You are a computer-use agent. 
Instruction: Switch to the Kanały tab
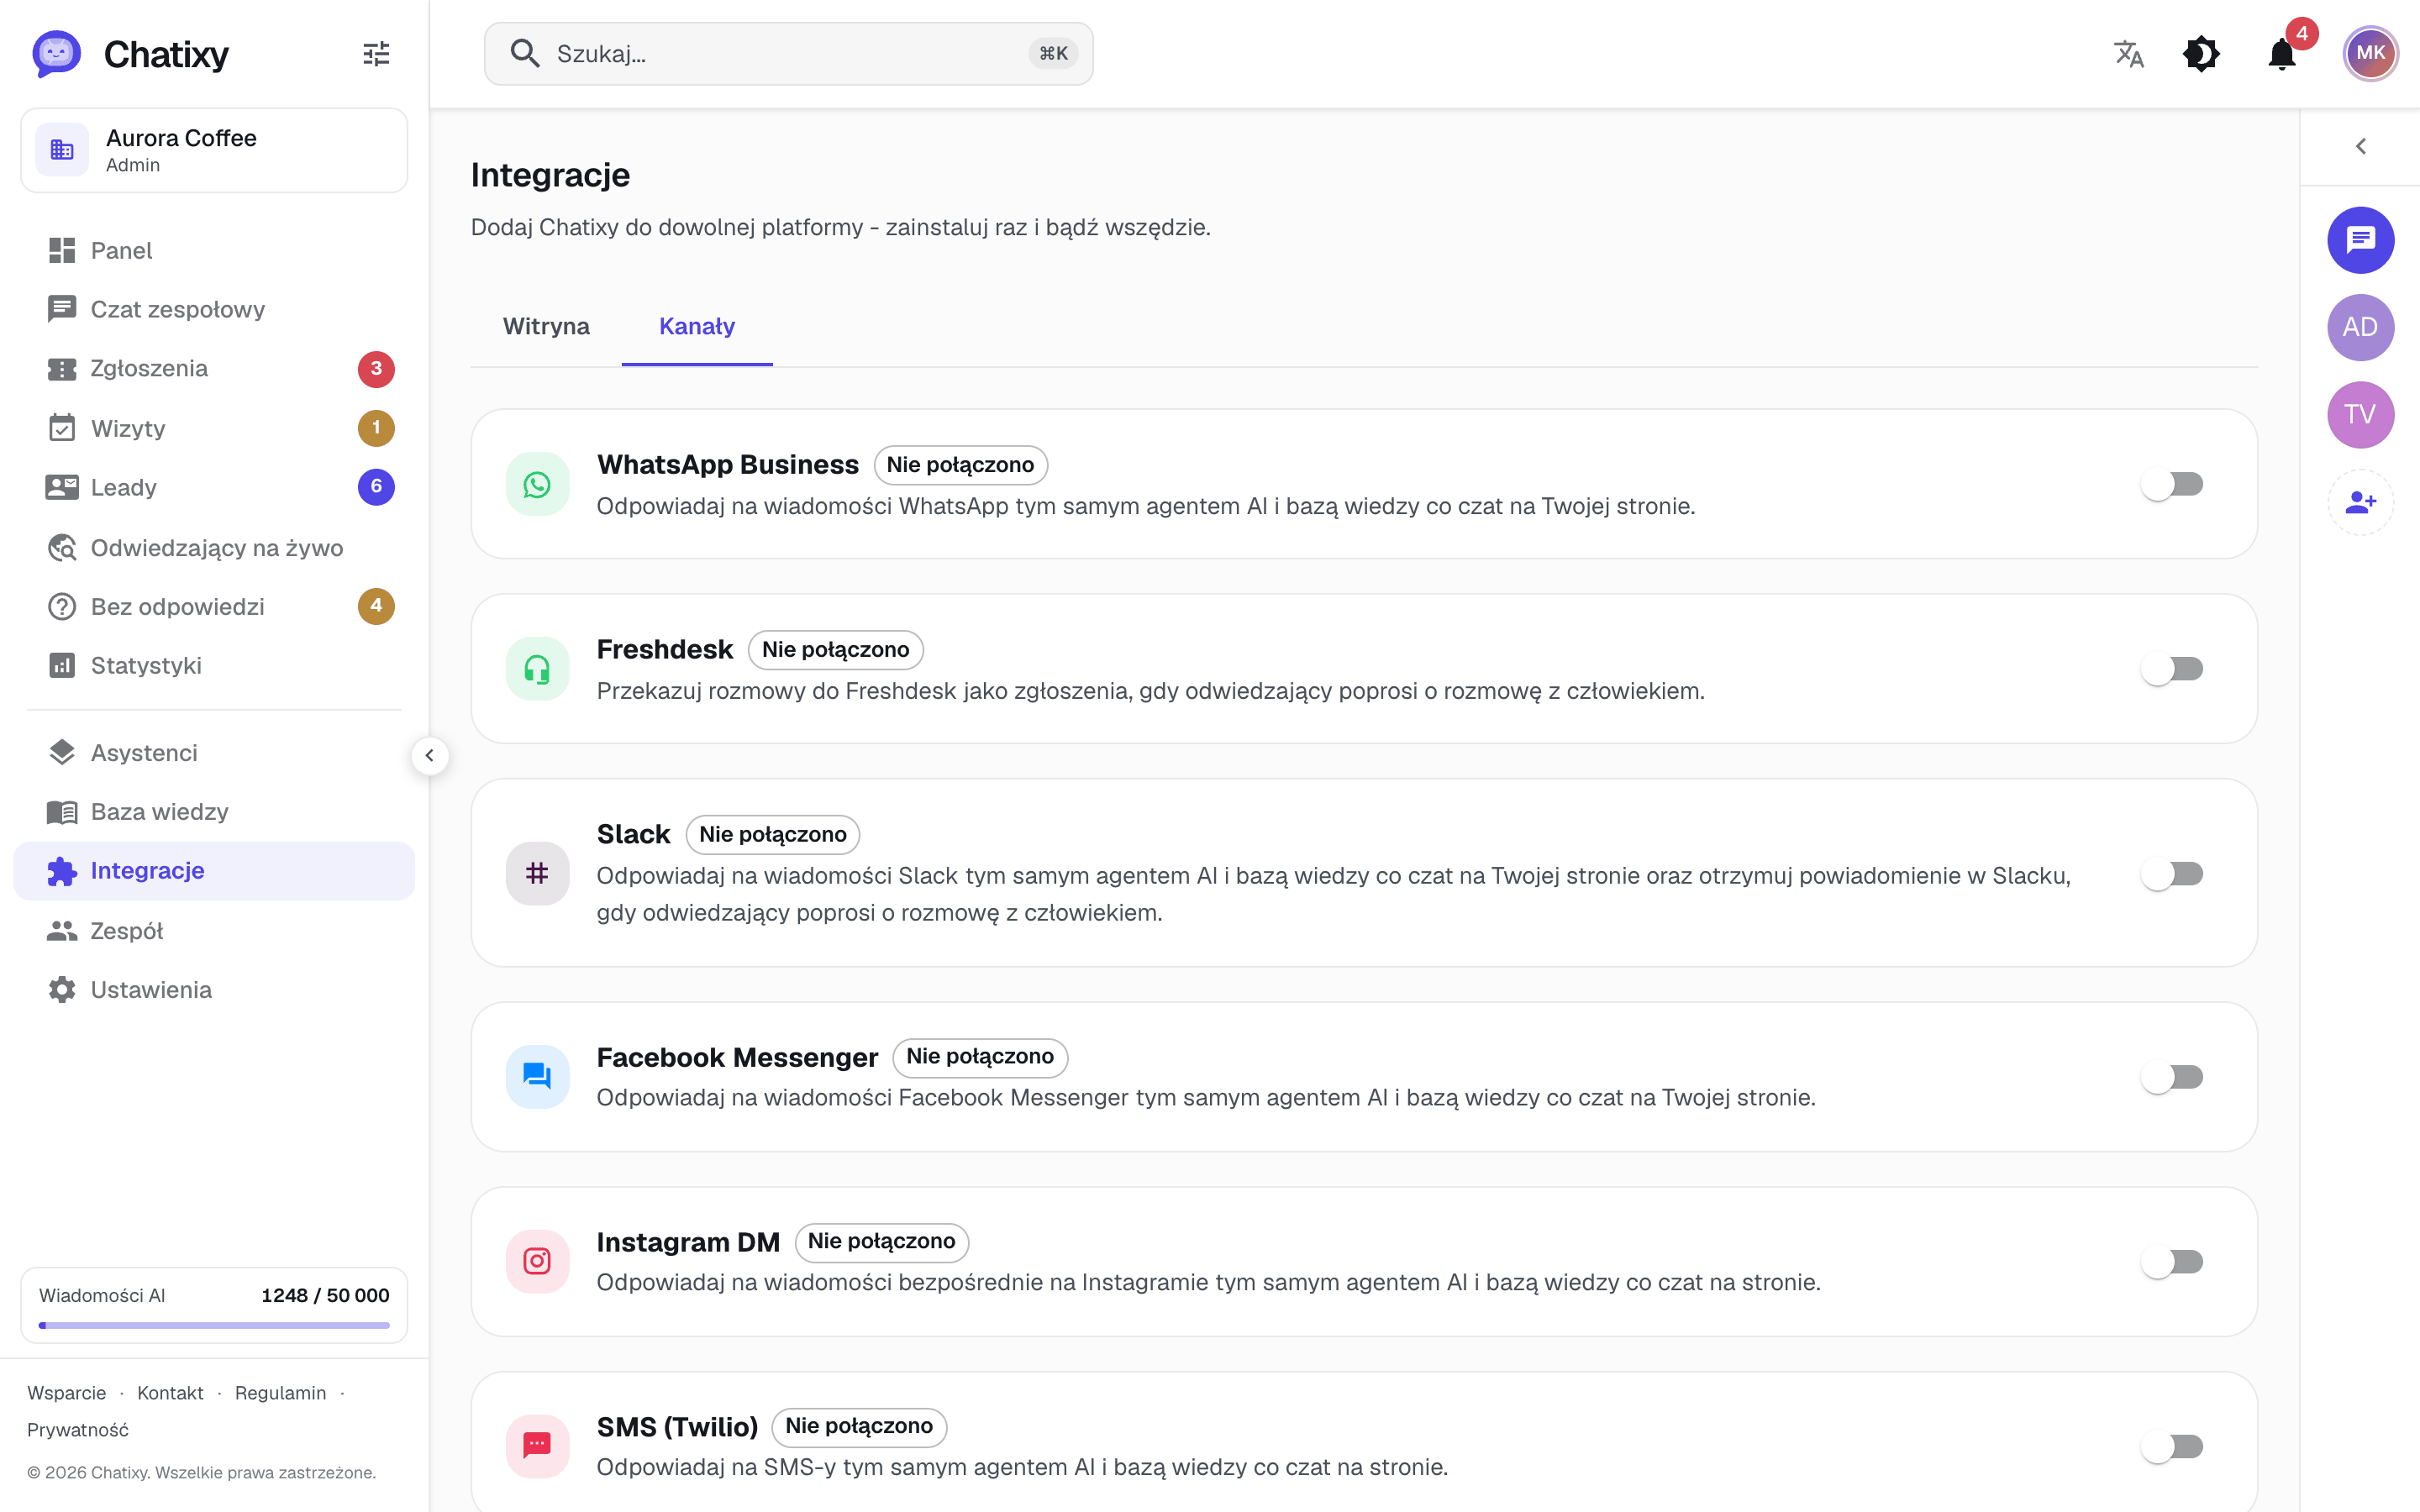pyautogui.click(x=697, y=327)
